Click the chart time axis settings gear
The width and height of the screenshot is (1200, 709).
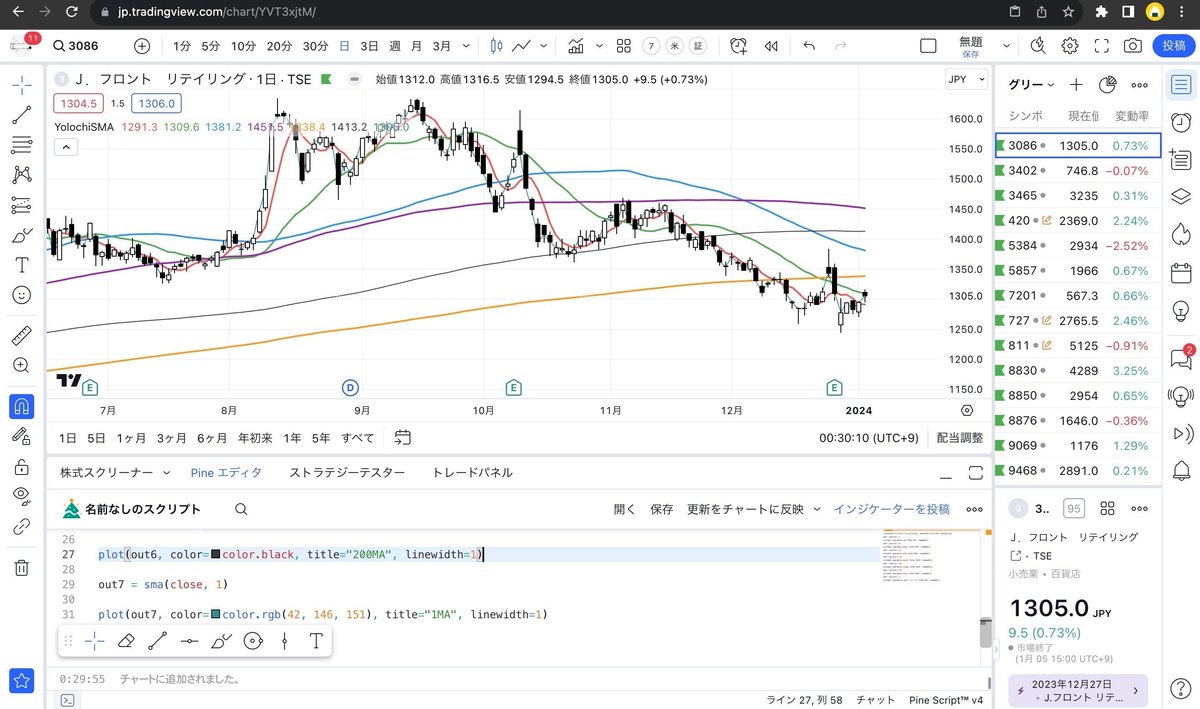967,410
